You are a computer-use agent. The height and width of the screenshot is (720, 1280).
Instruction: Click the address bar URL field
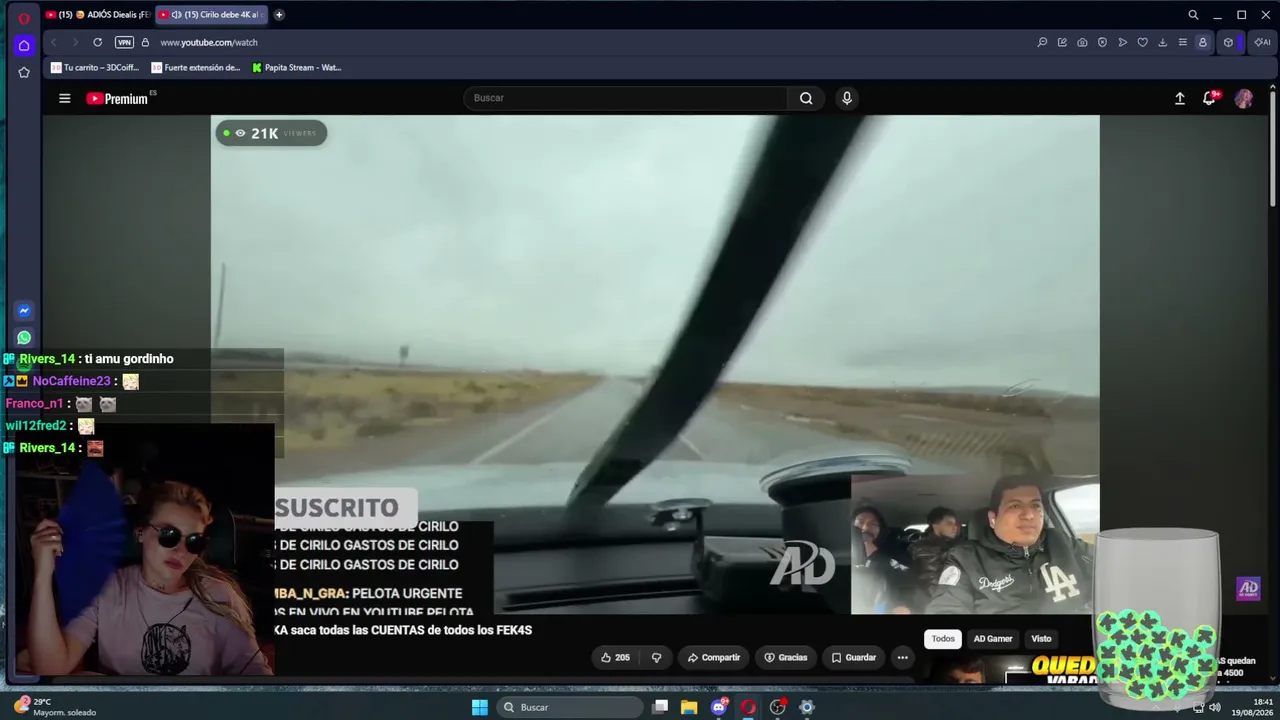pyautogui.click(x=590, y=42)
